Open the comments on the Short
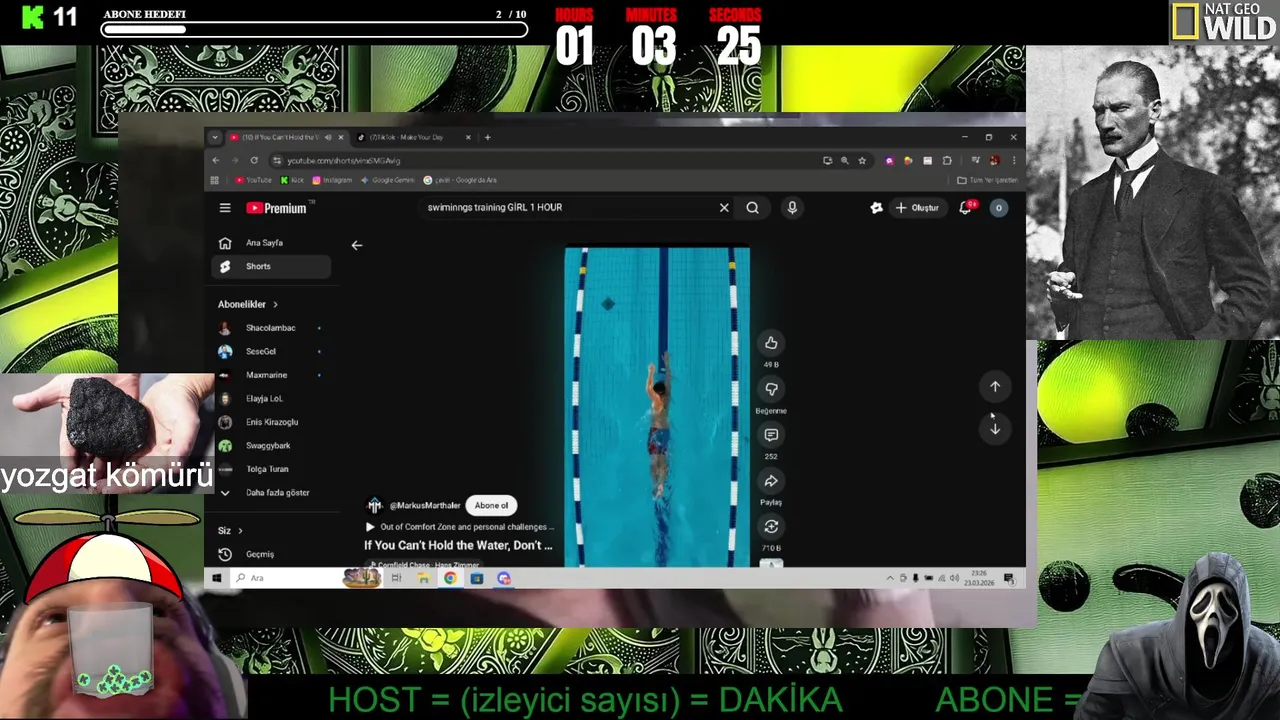This screenshot has height=720, width=1280. 771,435
